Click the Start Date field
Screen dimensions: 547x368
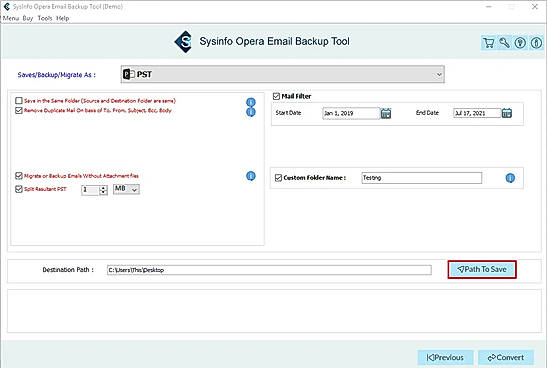[351, 113]
